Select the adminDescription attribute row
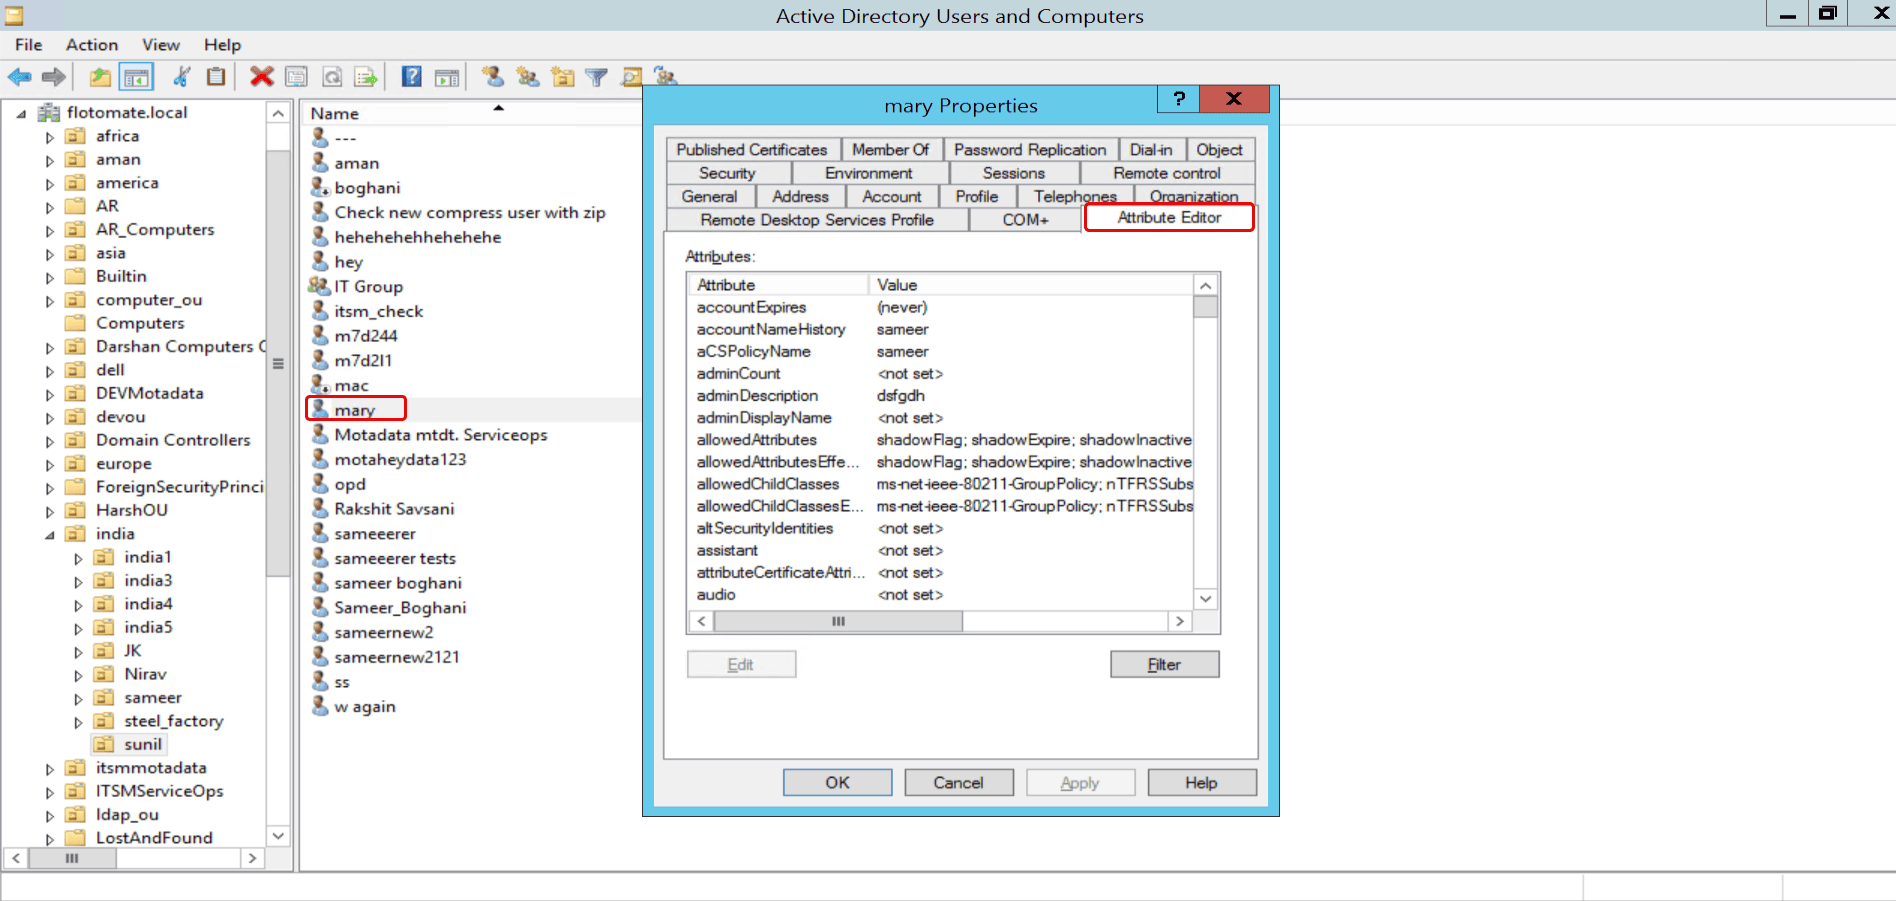1896x901 pixels. pos(757,396)
